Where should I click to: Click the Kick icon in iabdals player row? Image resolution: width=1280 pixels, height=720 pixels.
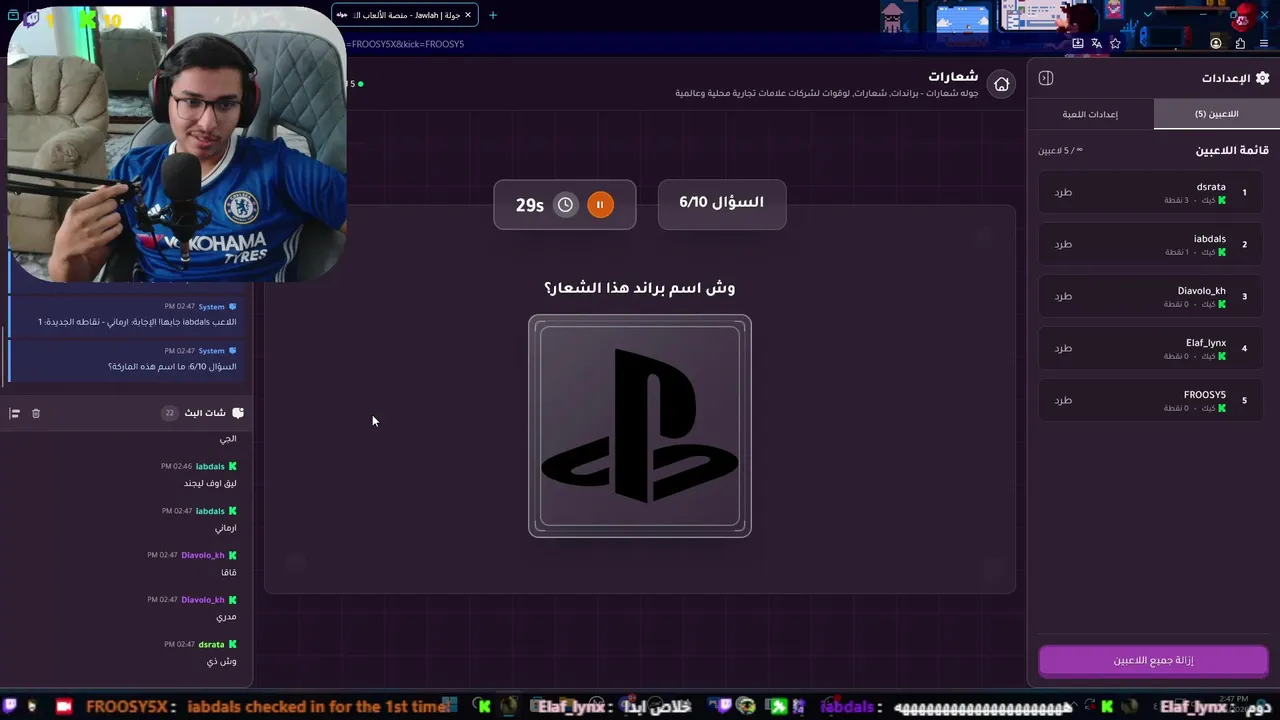point(1222,253)
